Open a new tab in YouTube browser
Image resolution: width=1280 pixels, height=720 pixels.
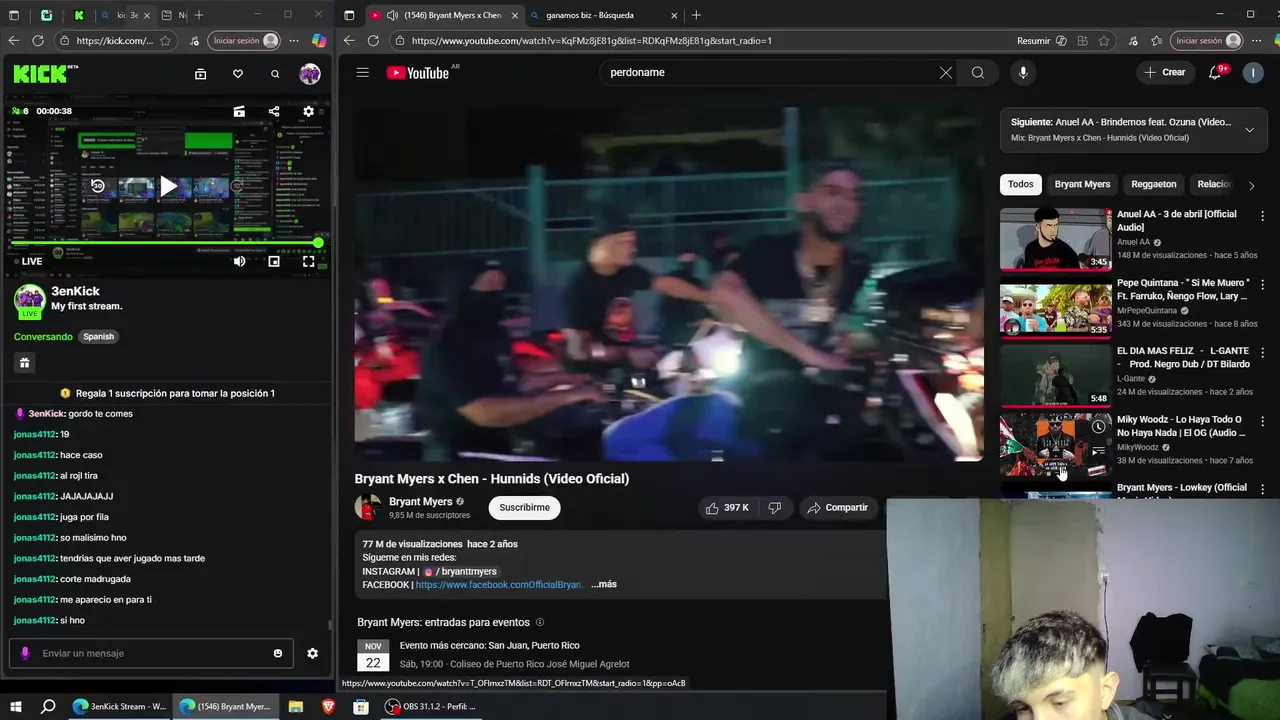[696, 15]
